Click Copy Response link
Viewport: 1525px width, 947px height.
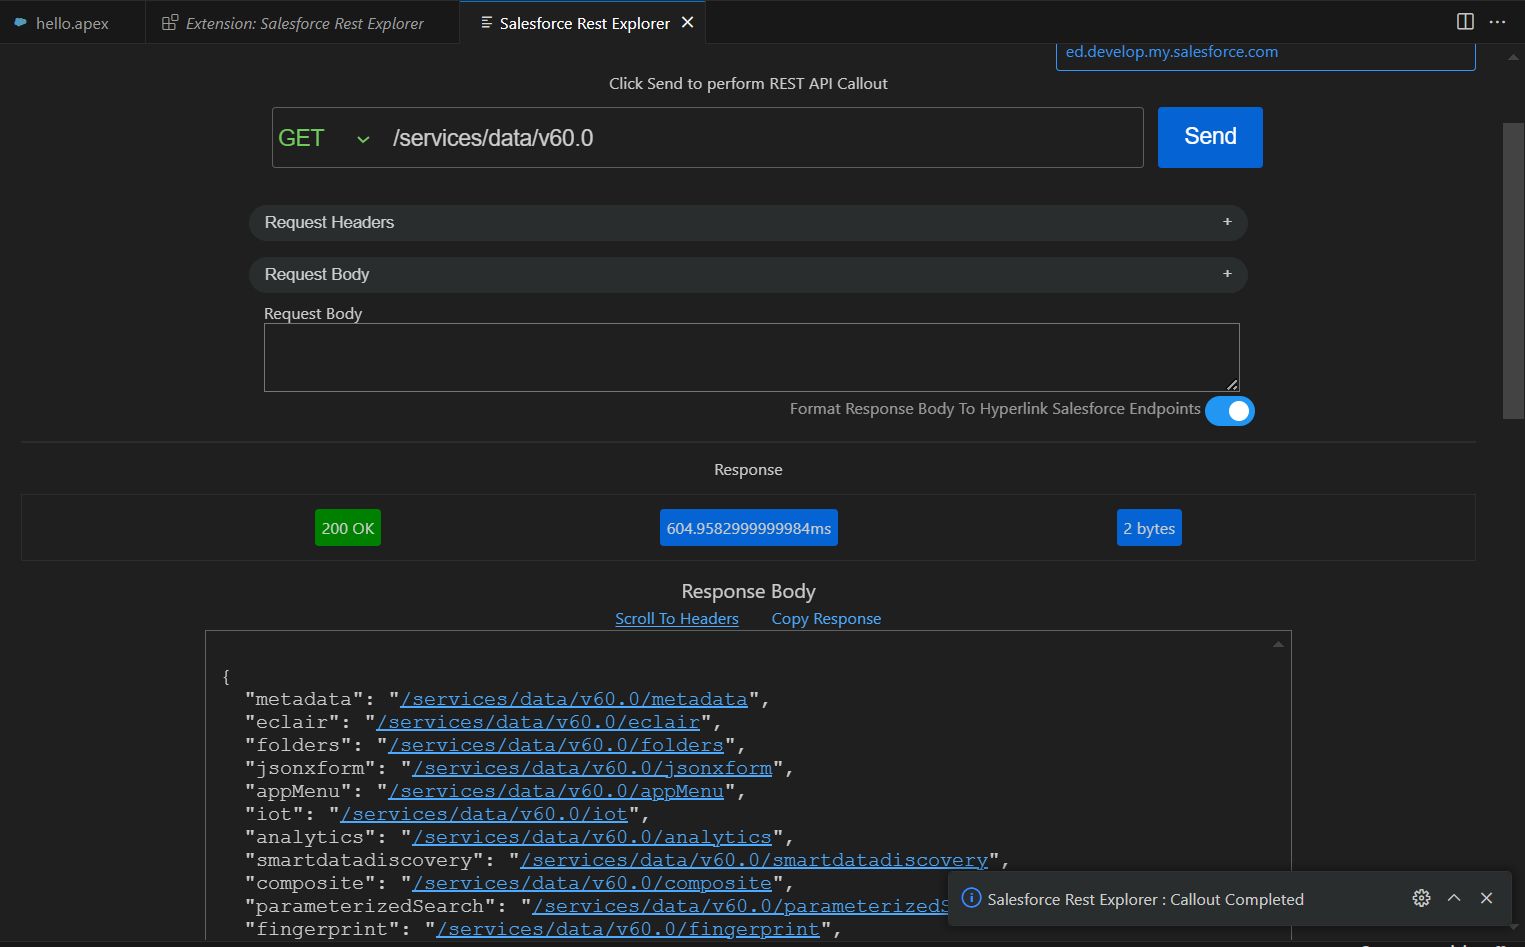(826, 619)
